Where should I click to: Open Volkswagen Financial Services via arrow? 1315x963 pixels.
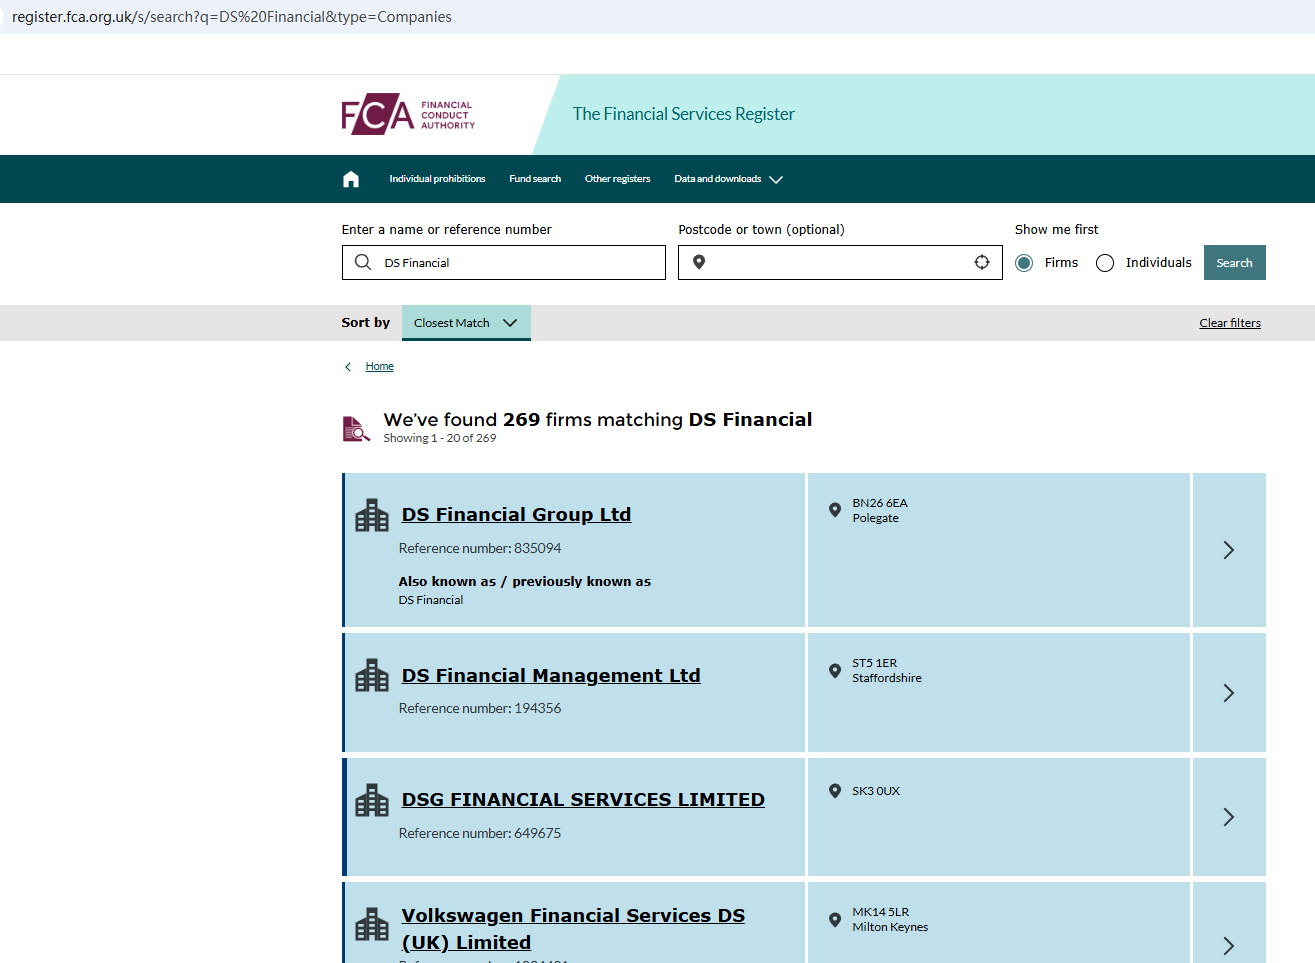coord(1229,945)
